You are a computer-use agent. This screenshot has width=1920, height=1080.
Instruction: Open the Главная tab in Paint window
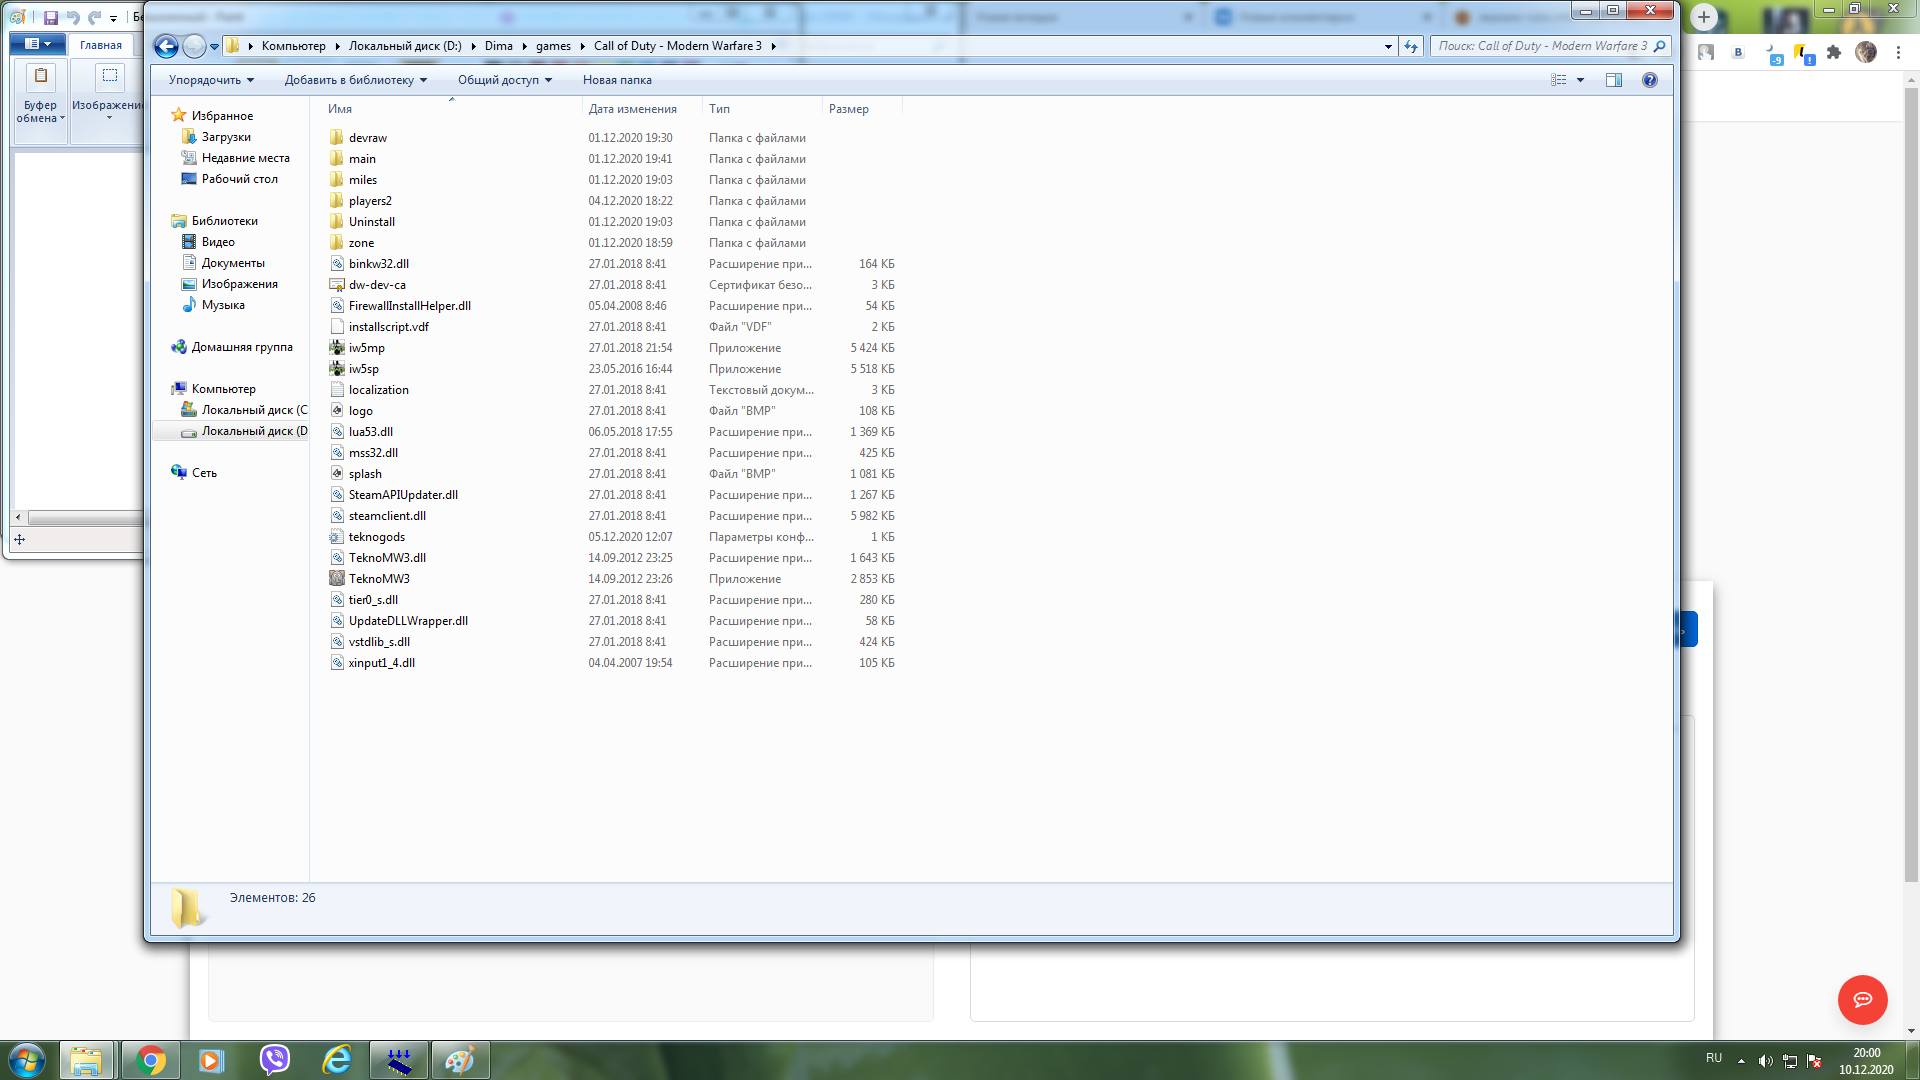(101, 45)
